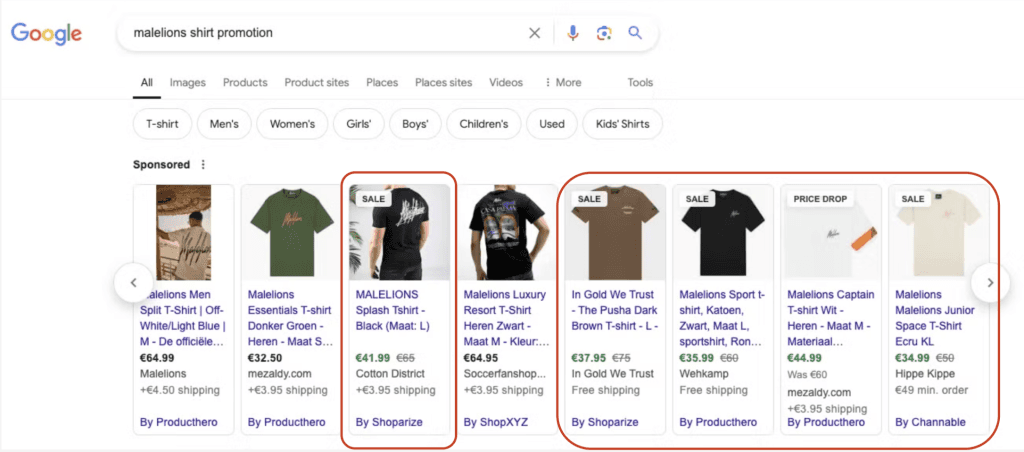Click the By Channable link
The height and width of the screenshot is (452, 1024).
(x=930, y=422)
